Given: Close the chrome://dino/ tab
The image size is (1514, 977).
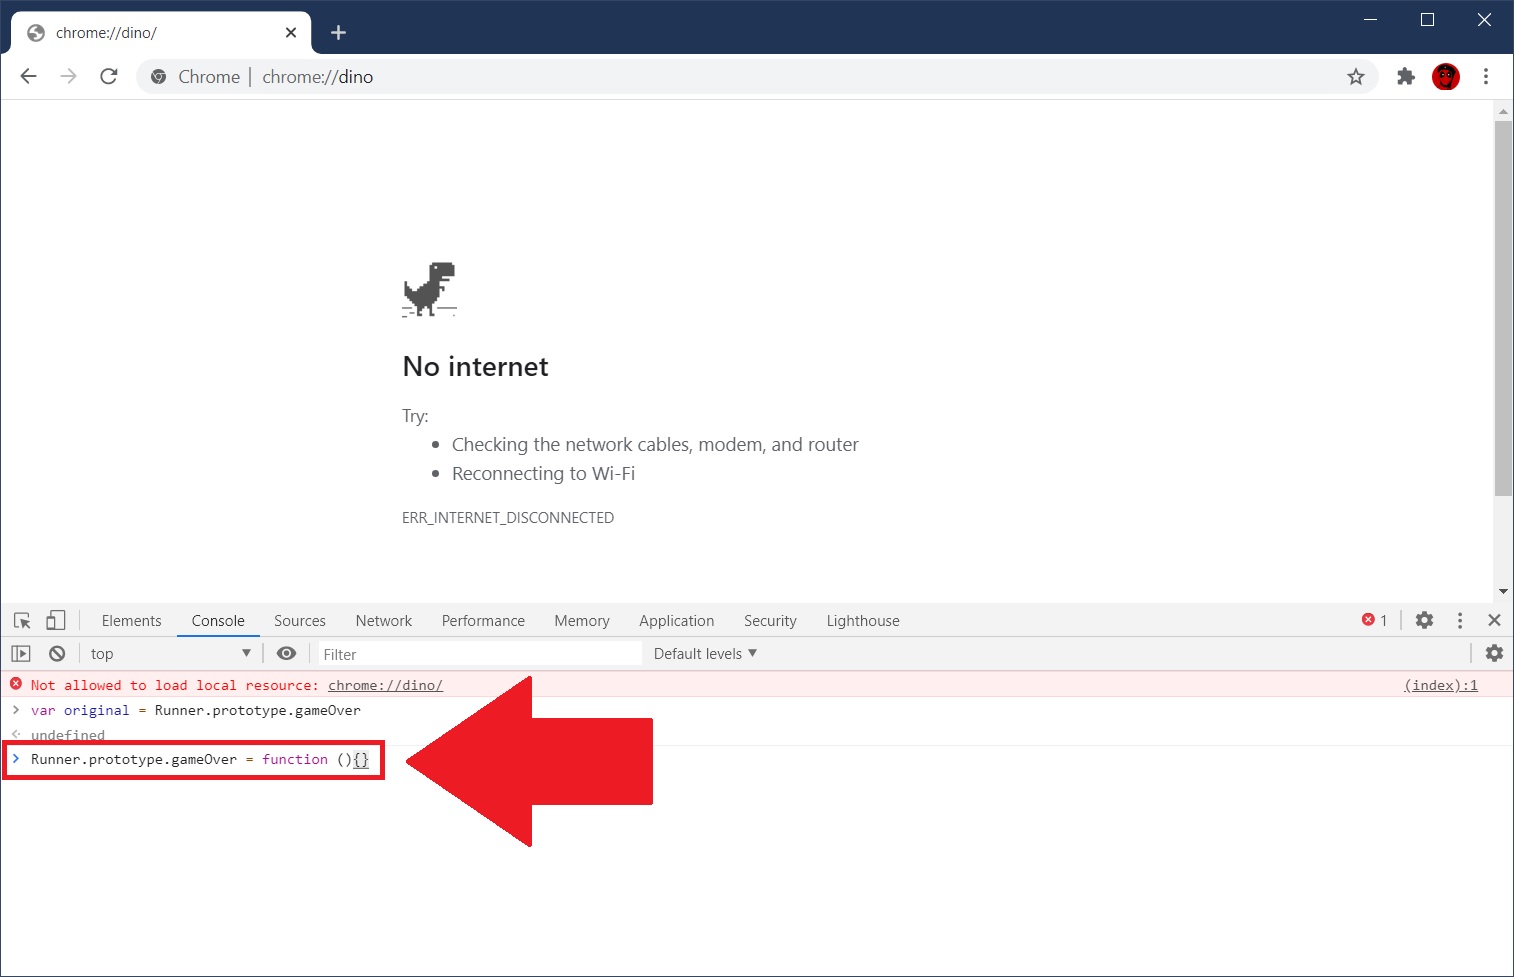Looking at the screenshot, I should tap(291, 33).
